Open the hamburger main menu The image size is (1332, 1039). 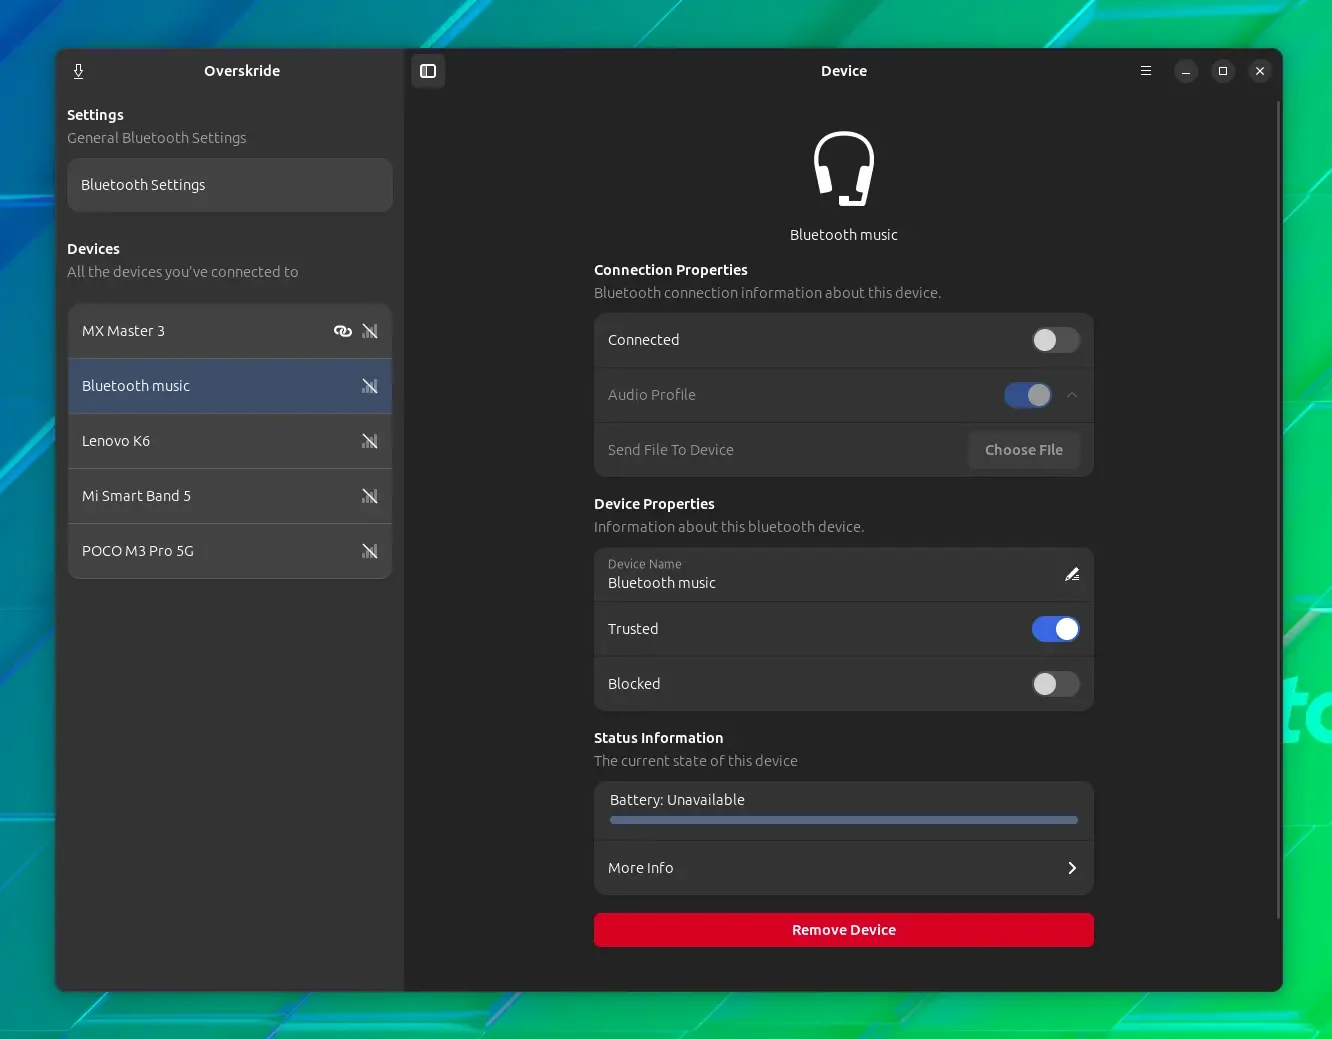click(x=1146, y=71)
